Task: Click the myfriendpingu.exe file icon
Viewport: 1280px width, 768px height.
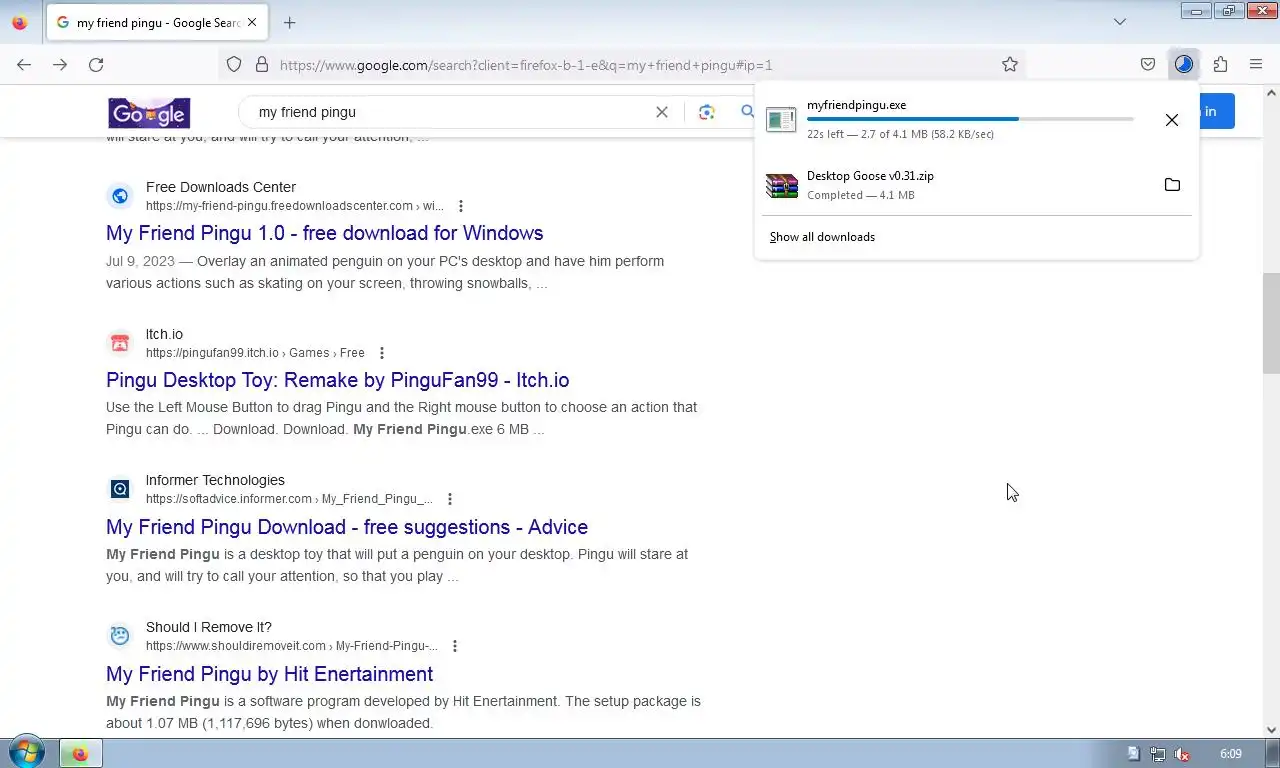Action: pyautogui.click(x=781, y=119)
